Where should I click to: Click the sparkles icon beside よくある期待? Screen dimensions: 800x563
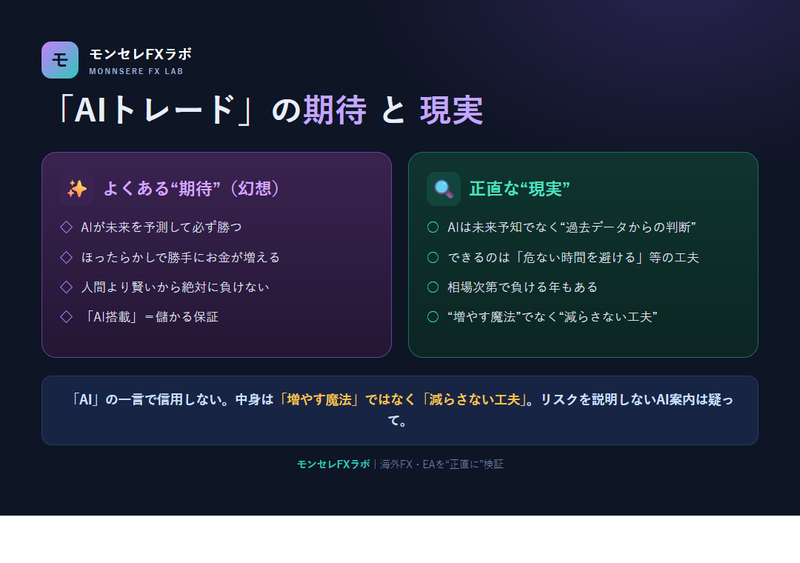77,189
